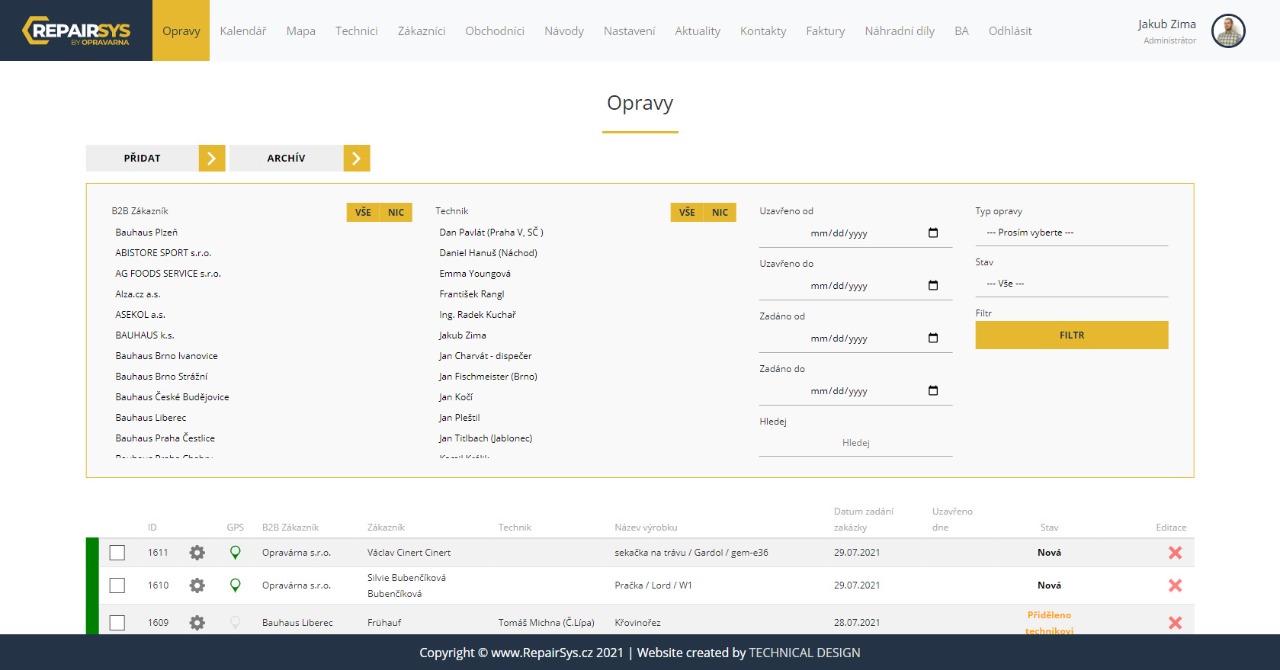Sort by Datum zadání zakázky header
Screen dimensions: 1280x670
pos(864,520)
